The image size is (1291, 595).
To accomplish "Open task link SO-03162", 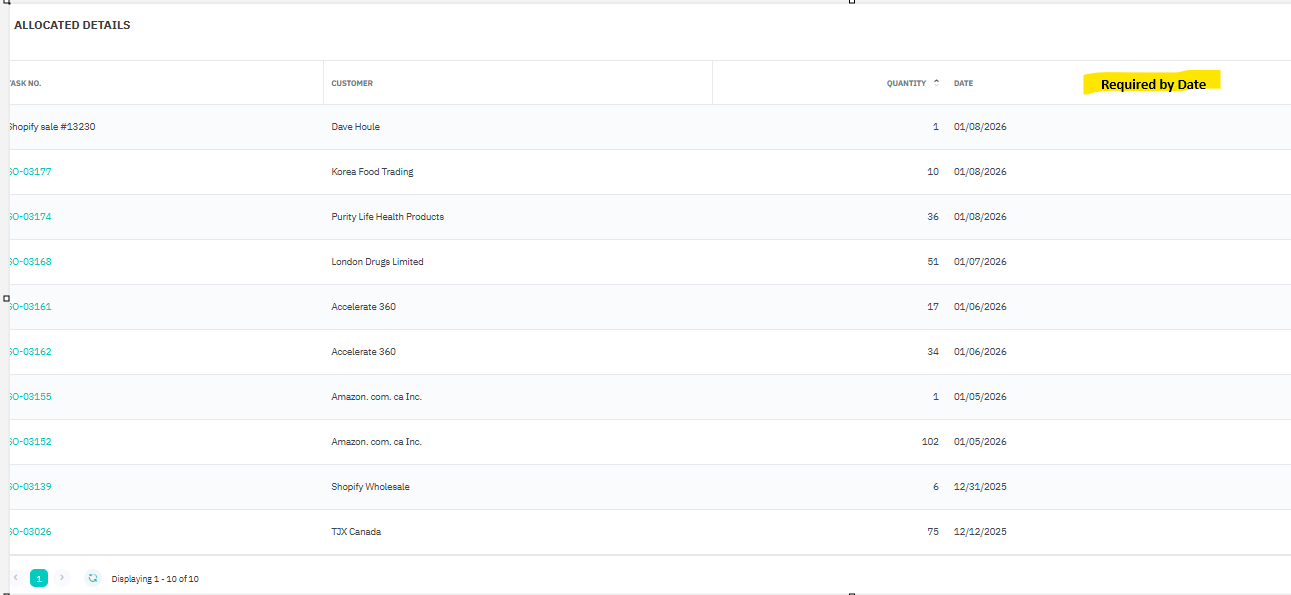I will coord(30,352).
